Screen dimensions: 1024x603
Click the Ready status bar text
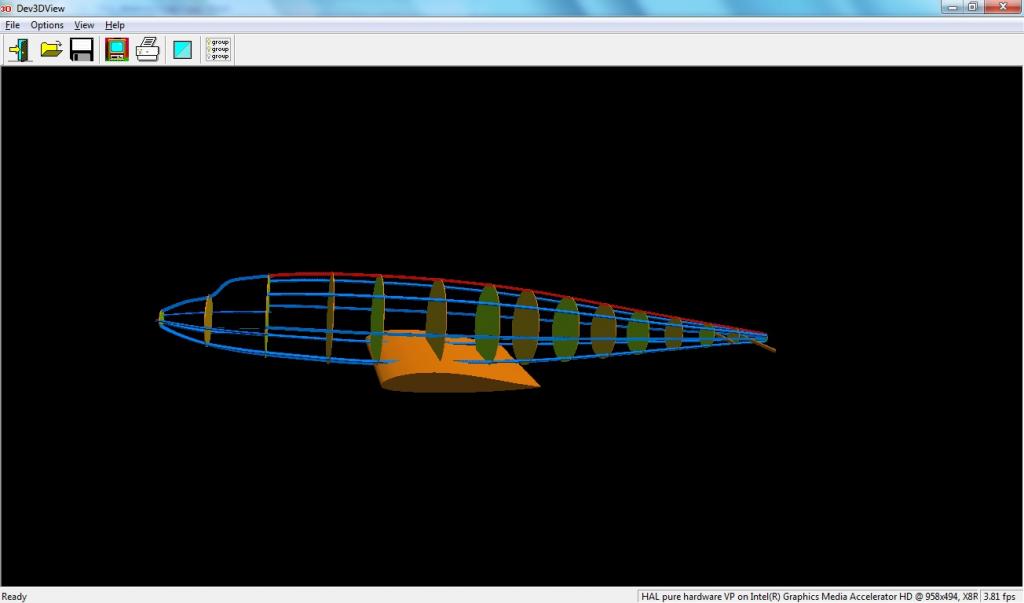(15, 596)
